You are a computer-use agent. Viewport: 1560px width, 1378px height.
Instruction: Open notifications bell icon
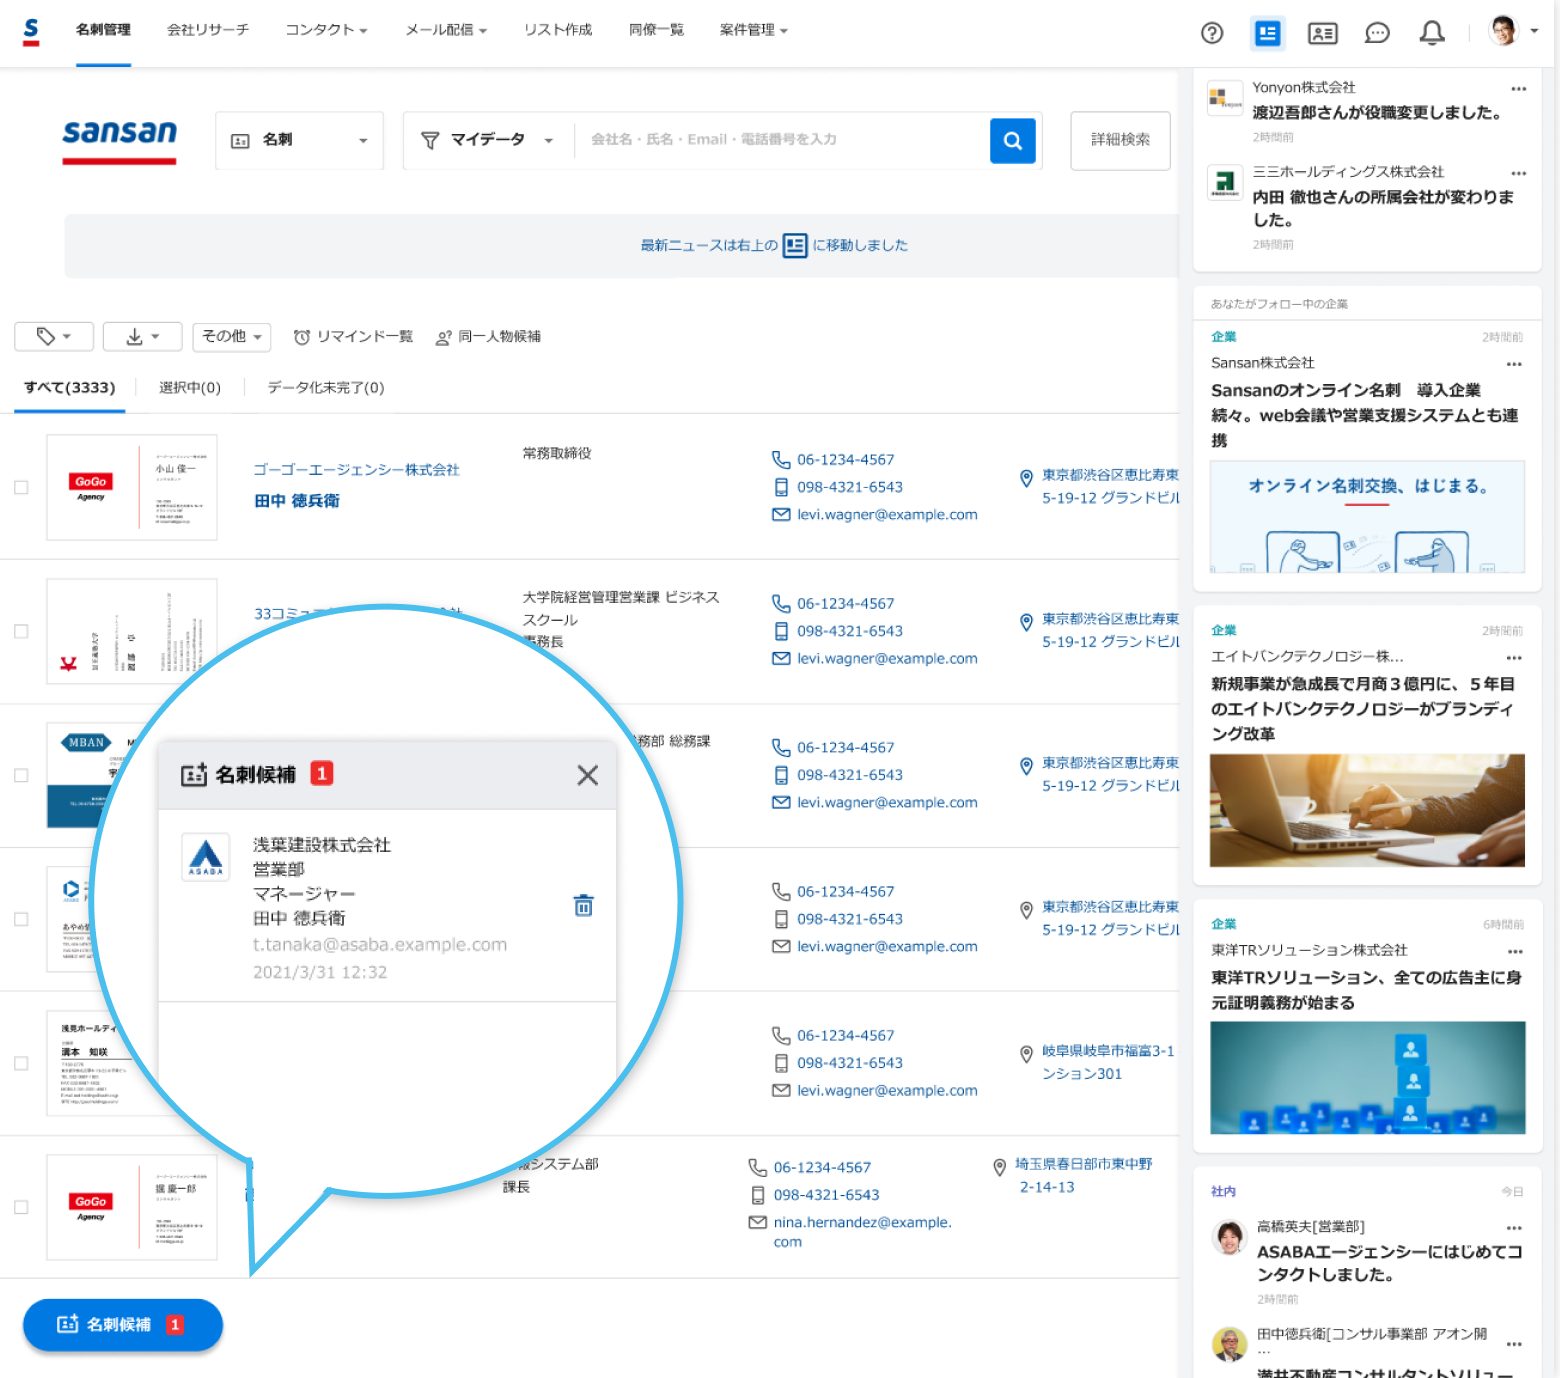(1432, 33)
